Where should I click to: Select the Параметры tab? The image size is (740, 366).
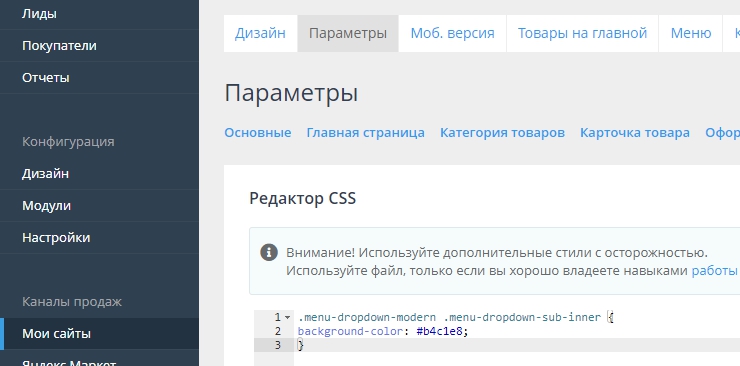click(348, 33)
